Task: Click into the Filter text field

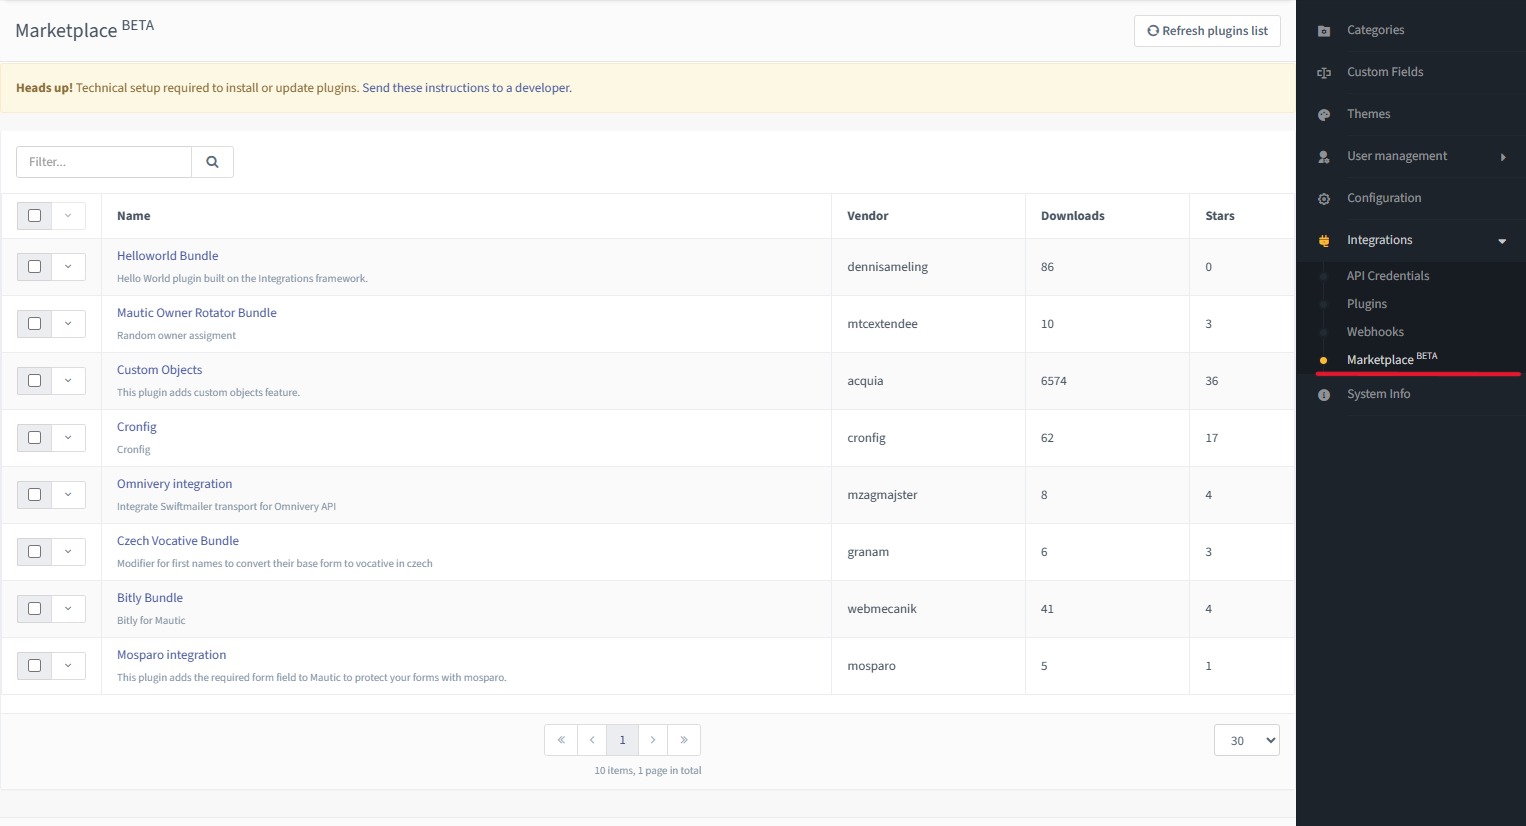Action: [104, 162]
